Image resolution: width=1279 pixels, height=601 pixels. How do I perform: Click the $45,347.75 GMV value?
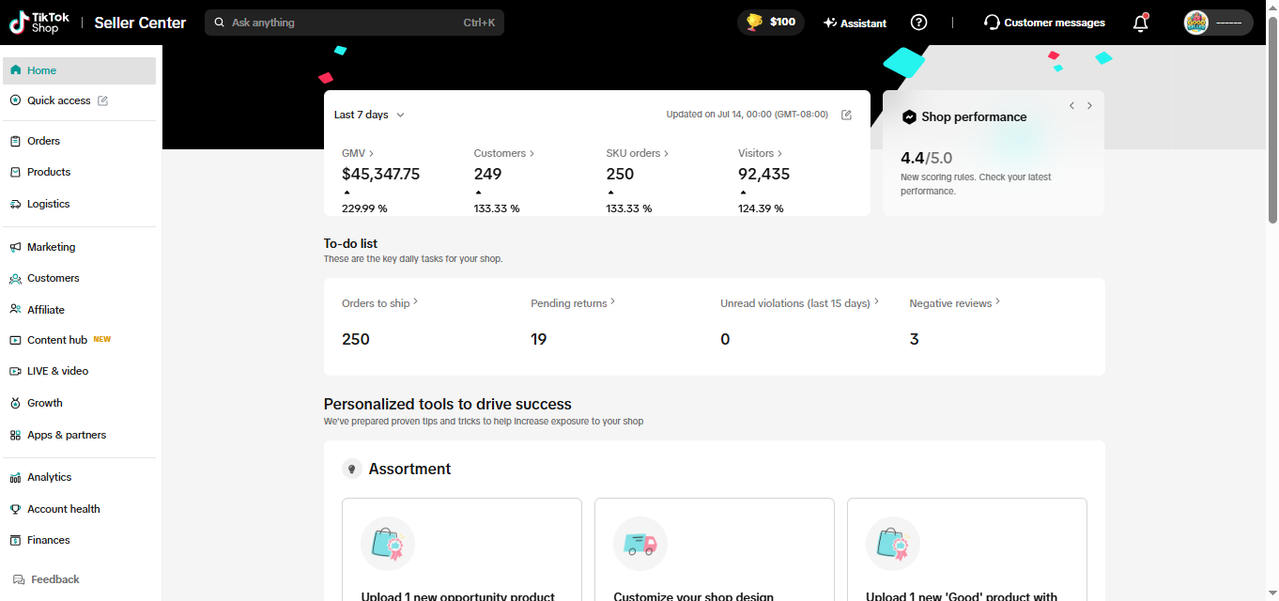click(381, 174)
